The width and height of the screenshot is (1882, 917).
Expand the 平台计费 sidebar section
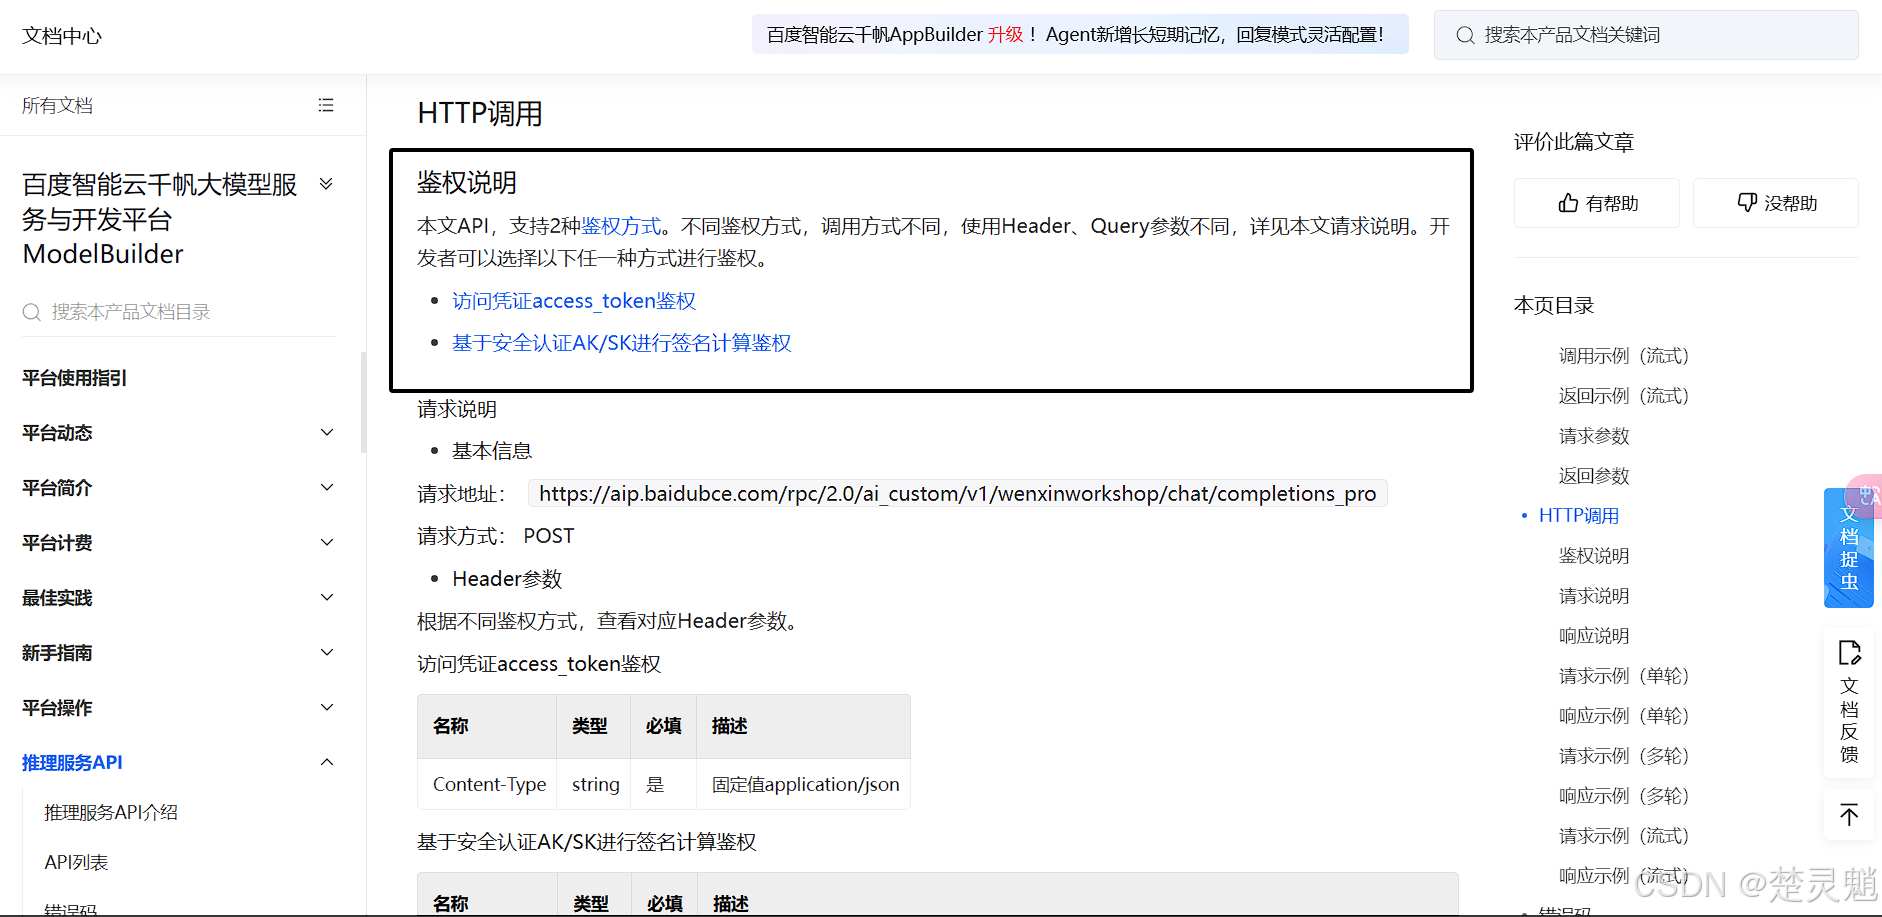(326, 542)
